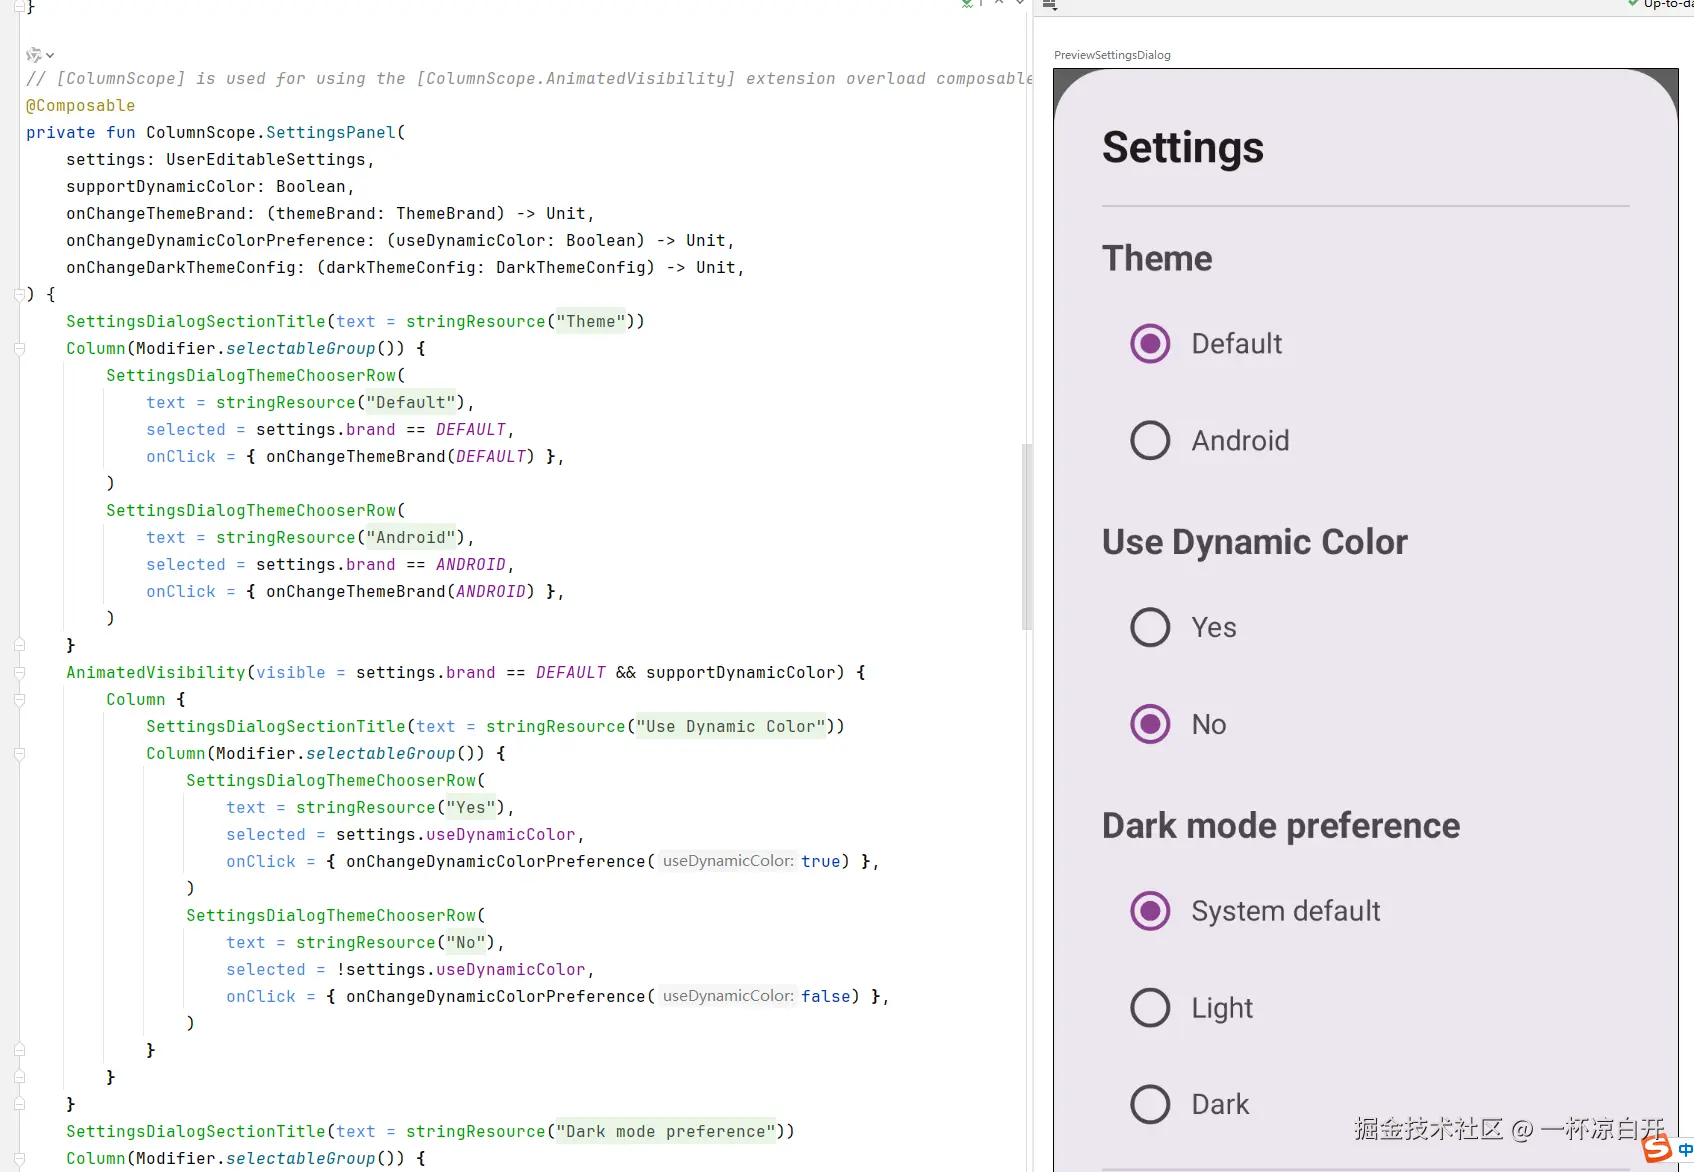
Task: Click the @Composable annotation
Action: point(80,106)
